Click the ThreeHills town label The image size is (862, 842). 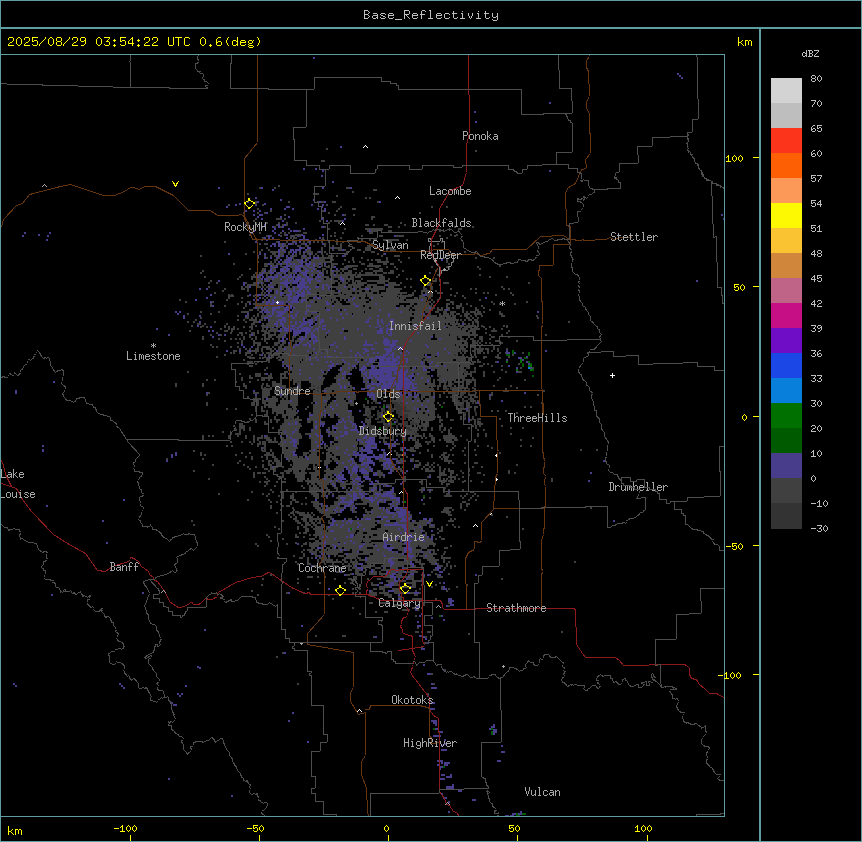(537, 418)
